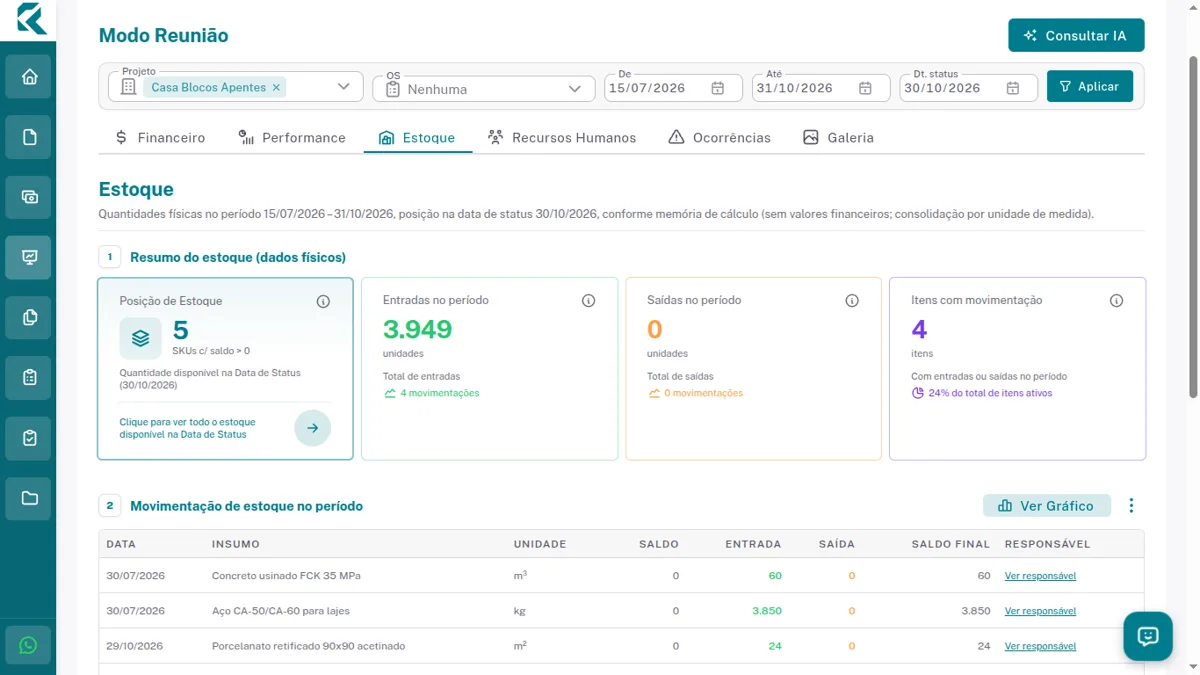This screenshot has height=675, width=1200.
Task: Remove the Casa Blocos Apentes project chip
Action: click(276, 87)
